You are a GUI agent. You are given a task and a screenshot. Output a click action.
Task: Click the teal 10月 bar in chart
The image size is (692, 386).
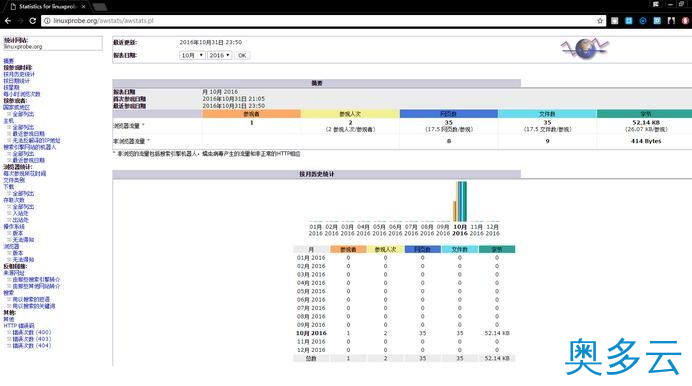[465, 201]
